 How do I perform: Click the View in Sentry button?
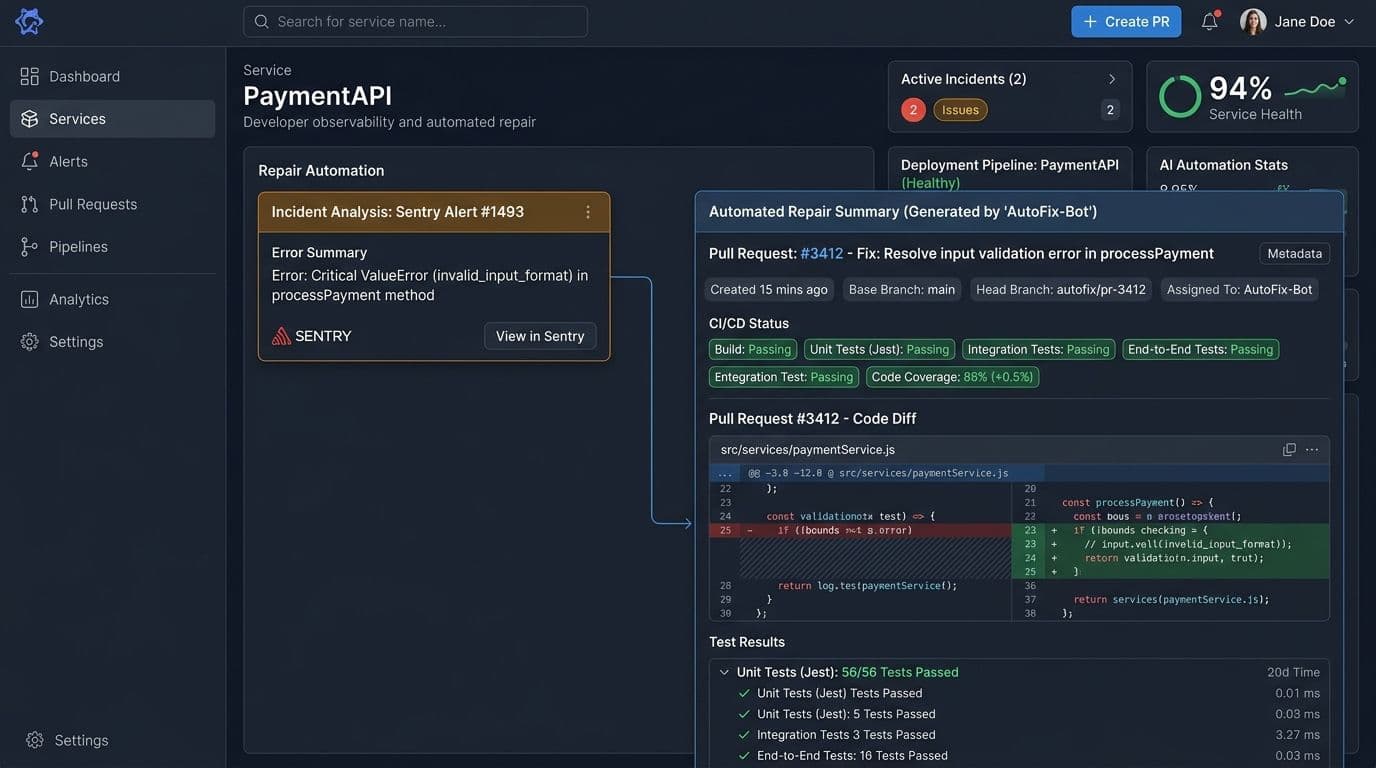[540, 336]
